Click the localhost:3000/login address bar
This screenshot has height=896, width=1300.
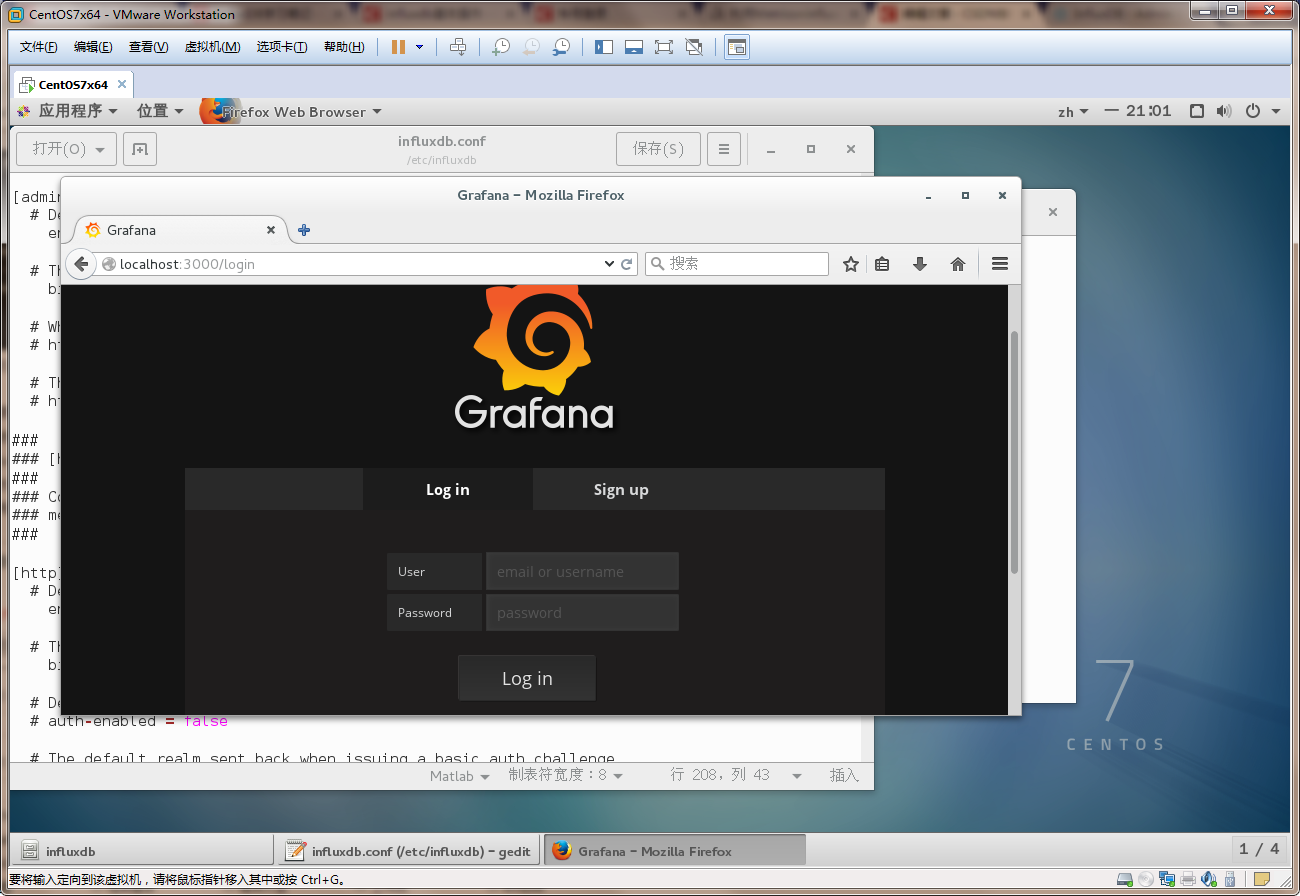coord(350,264)
